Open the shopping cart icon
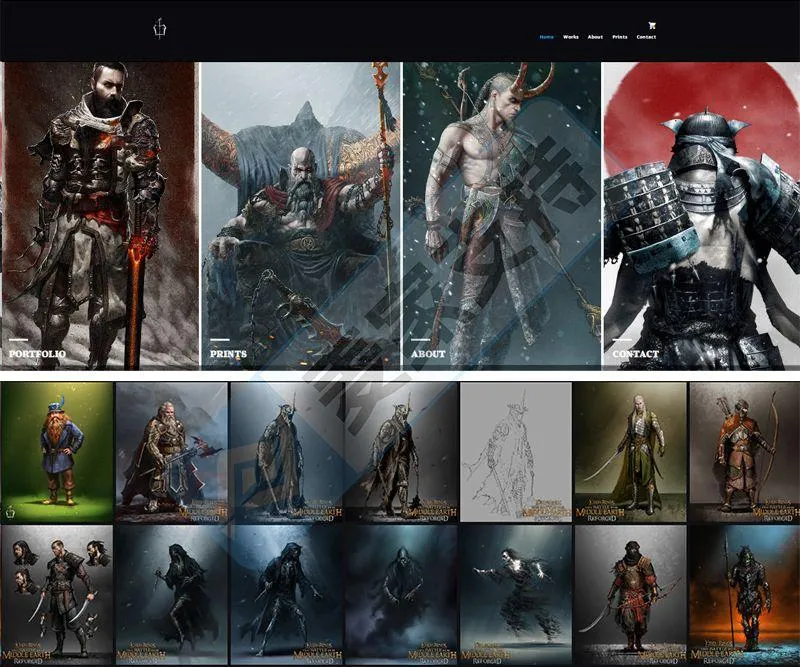The image size is (800, 667). pos(652,25)
